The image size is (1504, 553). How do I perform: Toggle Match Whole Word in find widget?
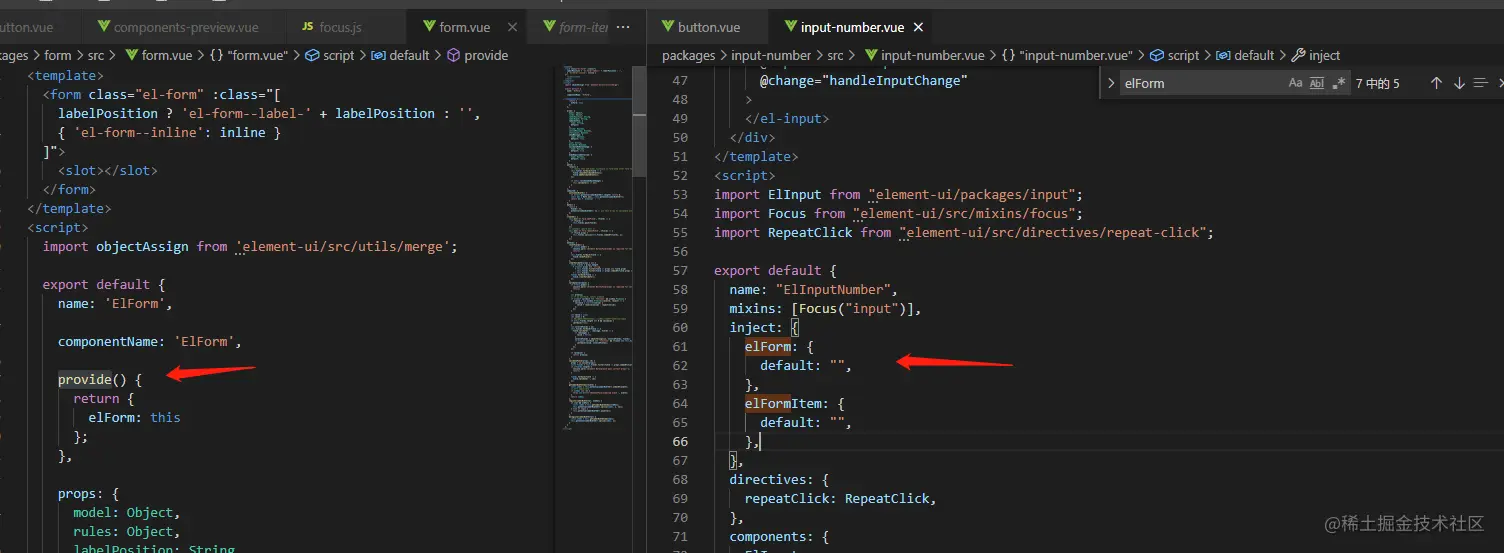point(1317,83)
